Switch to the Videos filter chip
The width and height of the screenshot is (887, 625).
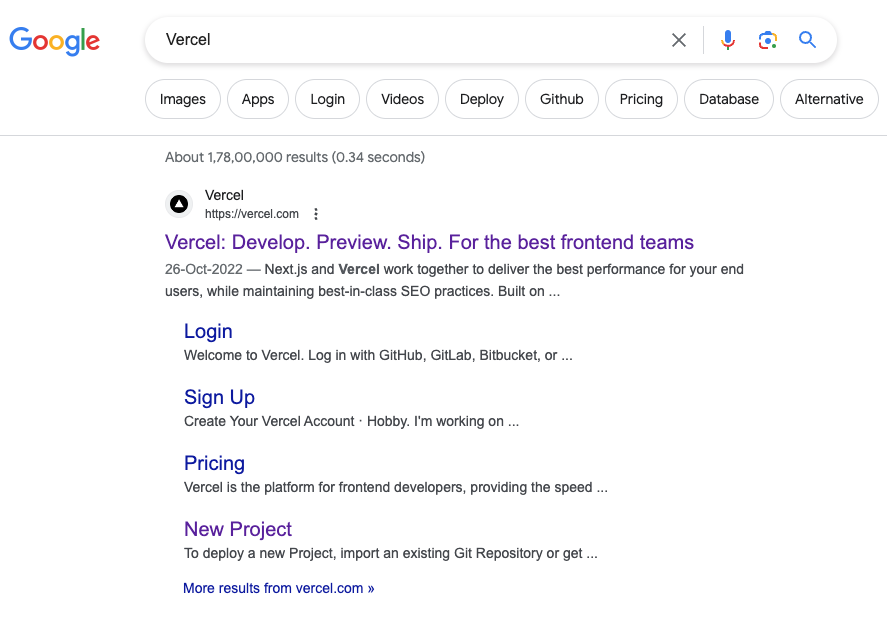[x=402, y=99]
